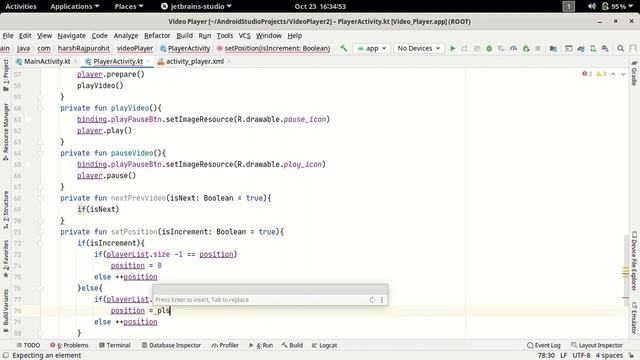Open the Build menu
640x360 pixels.
coord(184,36)
